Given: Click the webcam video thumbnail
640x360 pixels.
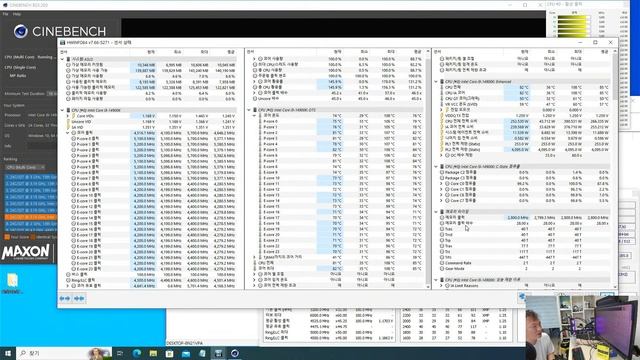Looking at the screenshot, I should (582, 328).
